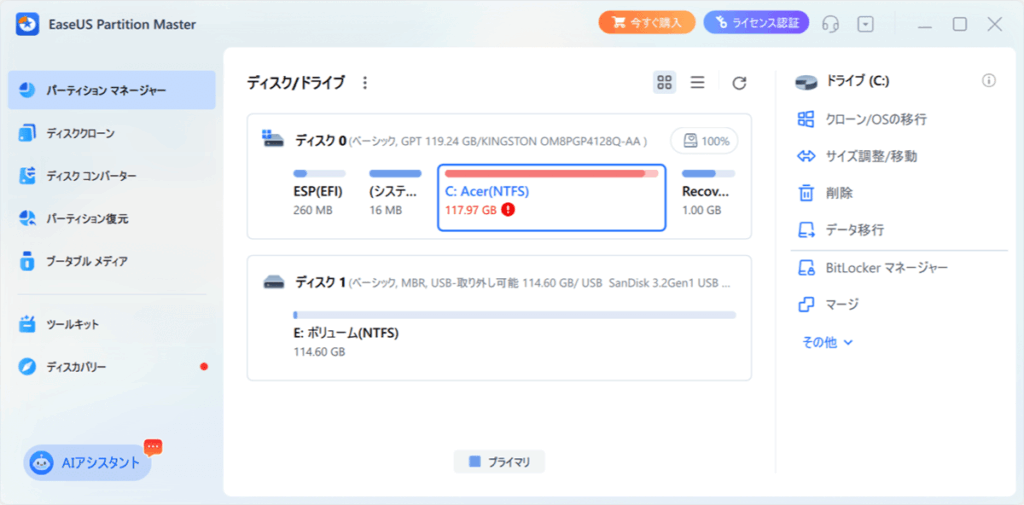
Task: Click the info icon beside Drive (C:)
Action: click(988, 81)
